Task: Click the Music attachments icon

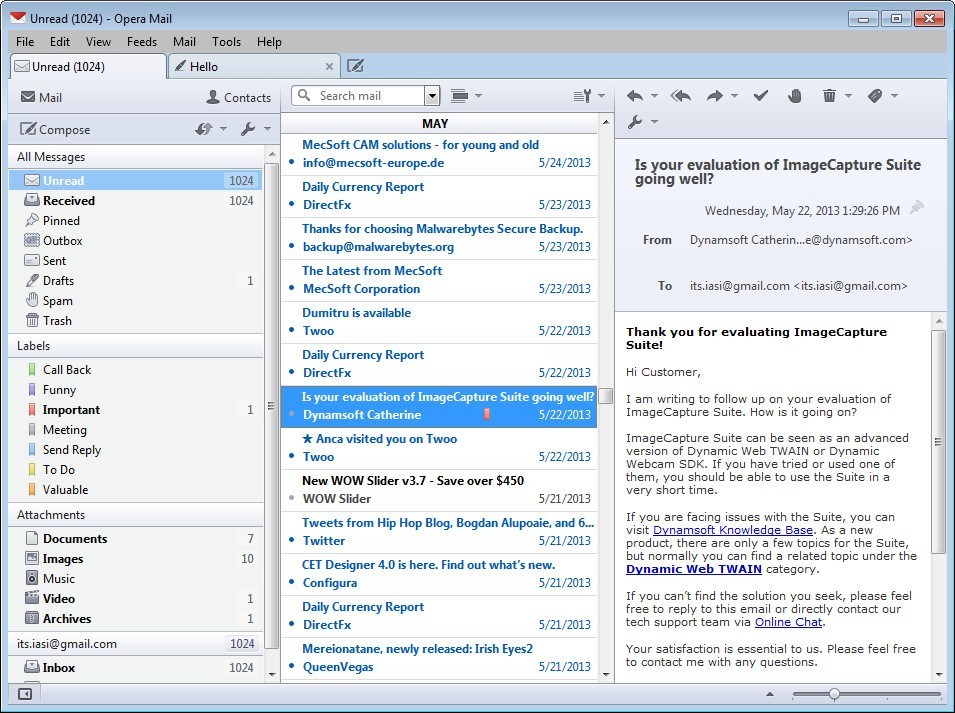Action: (32, 578)
